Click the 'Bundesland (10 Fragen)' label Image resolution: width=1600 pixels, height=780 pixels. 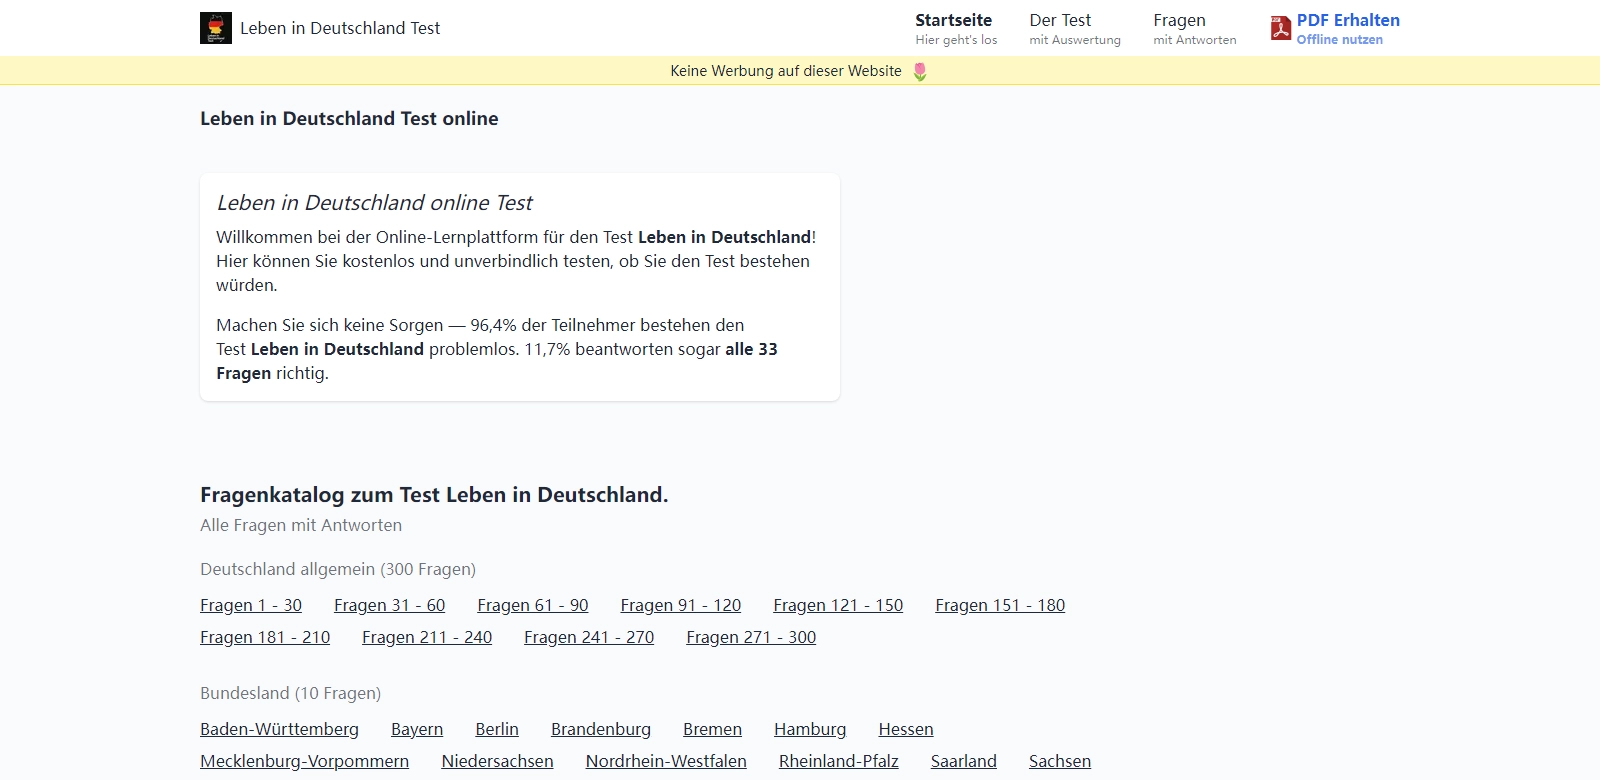coord(290,693)
